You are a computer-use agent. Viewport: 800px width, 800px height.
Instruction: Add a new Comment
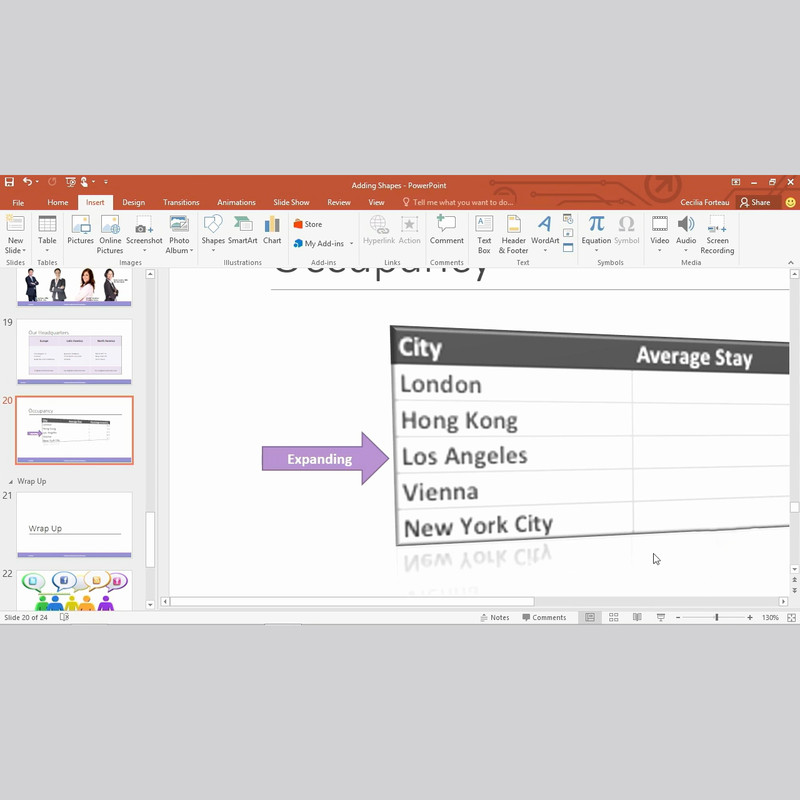pos(446,230)
